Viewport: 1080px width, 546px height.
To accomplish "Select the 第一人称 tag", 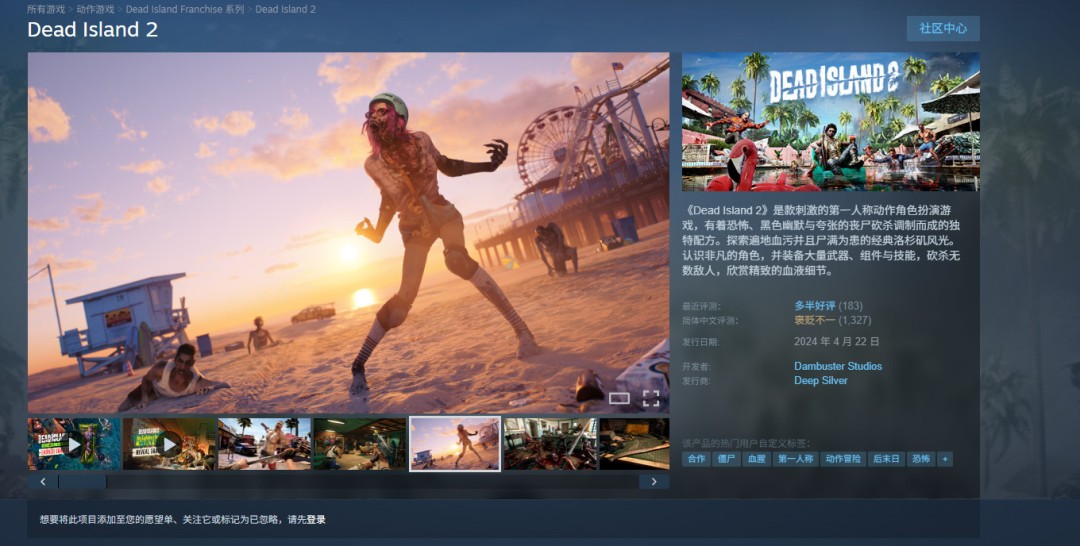I will coord(796,459).
